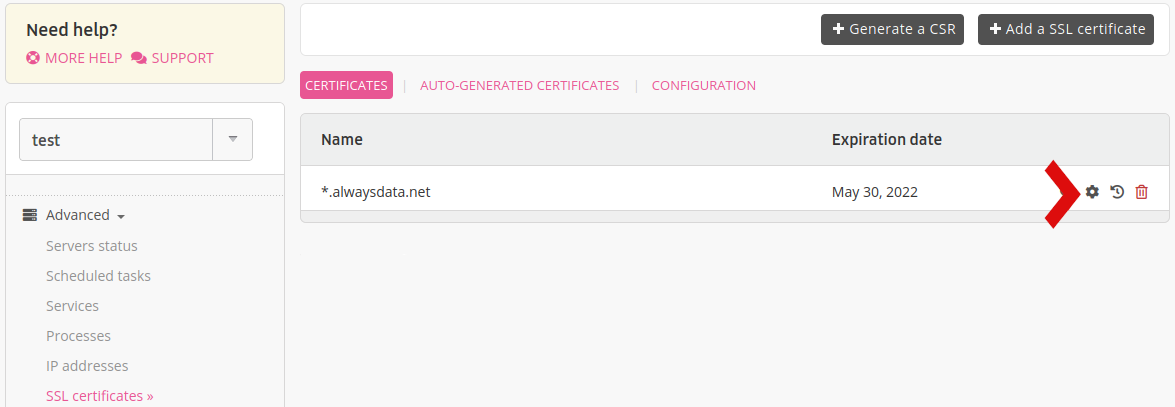
Task: Open the test account dropdown arrow
Action: (x=232, y=140)
